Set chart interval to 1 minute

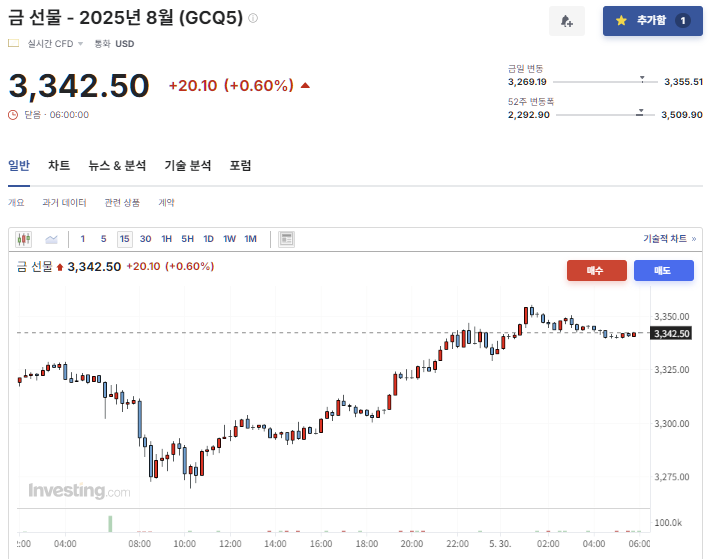pyautogui.click(x=83, y=239)
